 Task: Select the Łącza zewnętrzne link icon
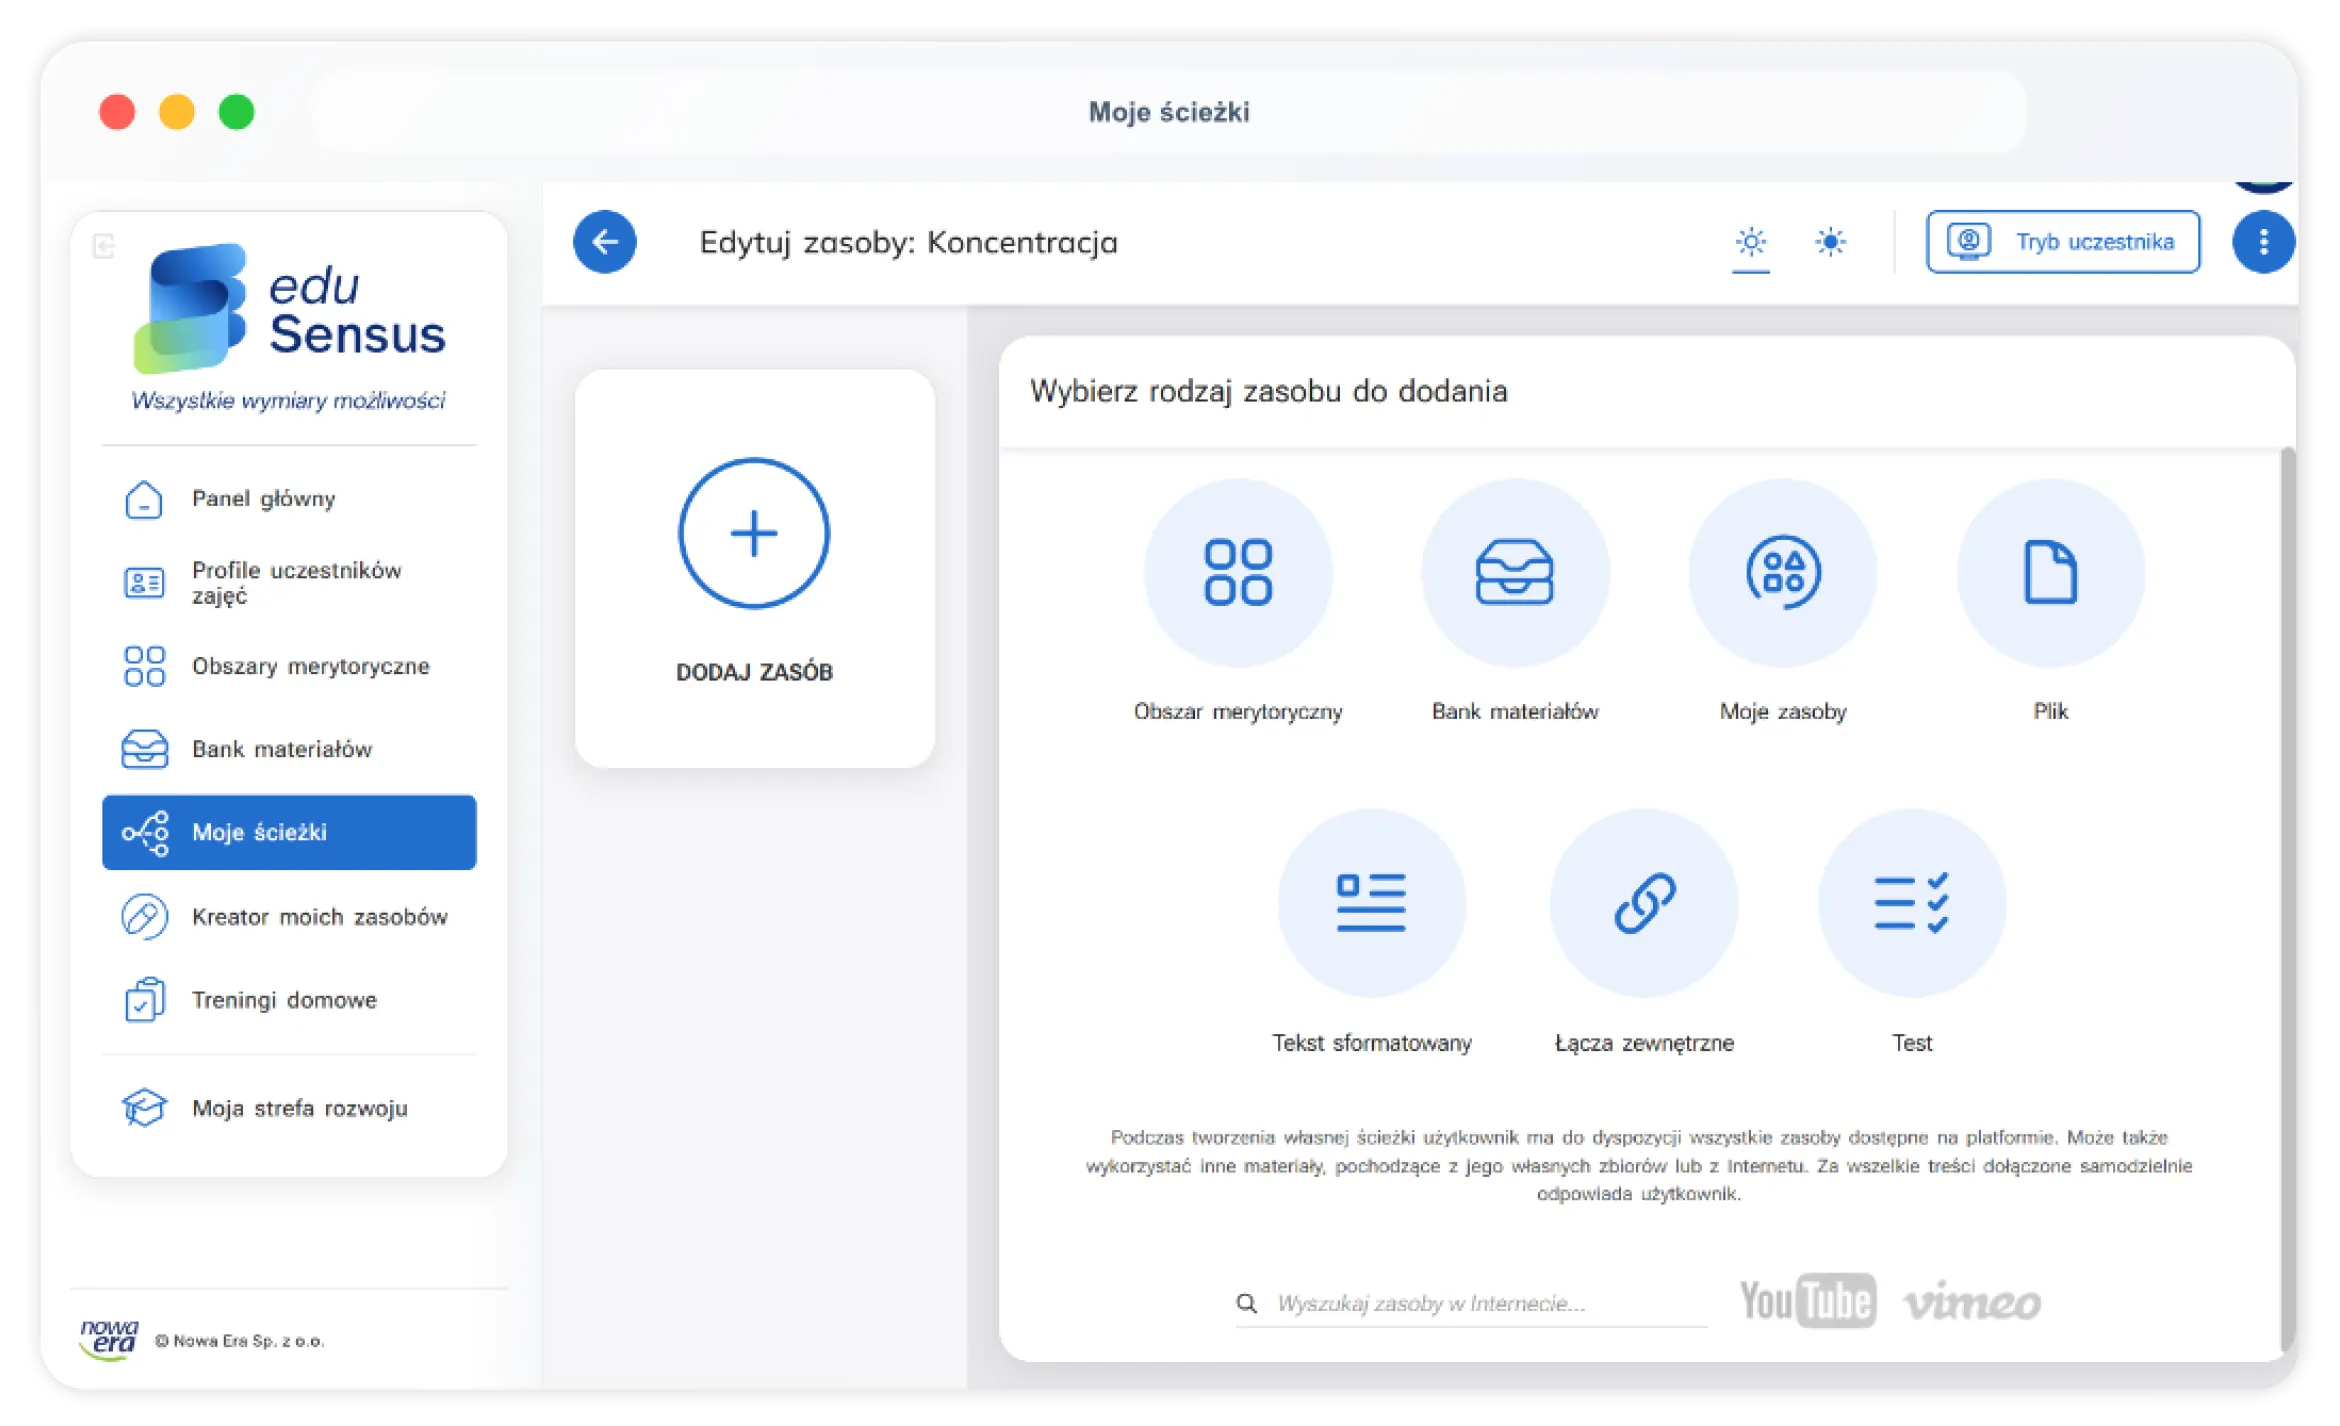point(1644,903)
